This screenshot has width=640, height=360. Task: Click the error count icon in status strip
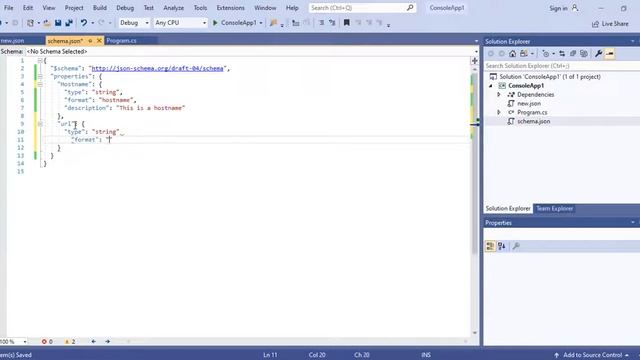(x=44, y=342)
